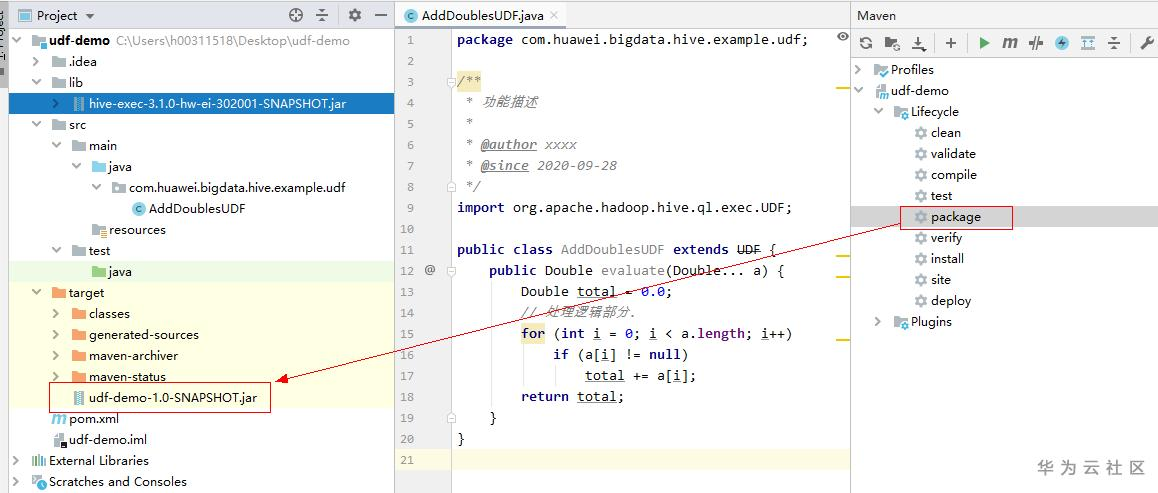Open the Project view dropdown
The image size is (1158, 493).
pyautogui.click(x=90, y=15)
